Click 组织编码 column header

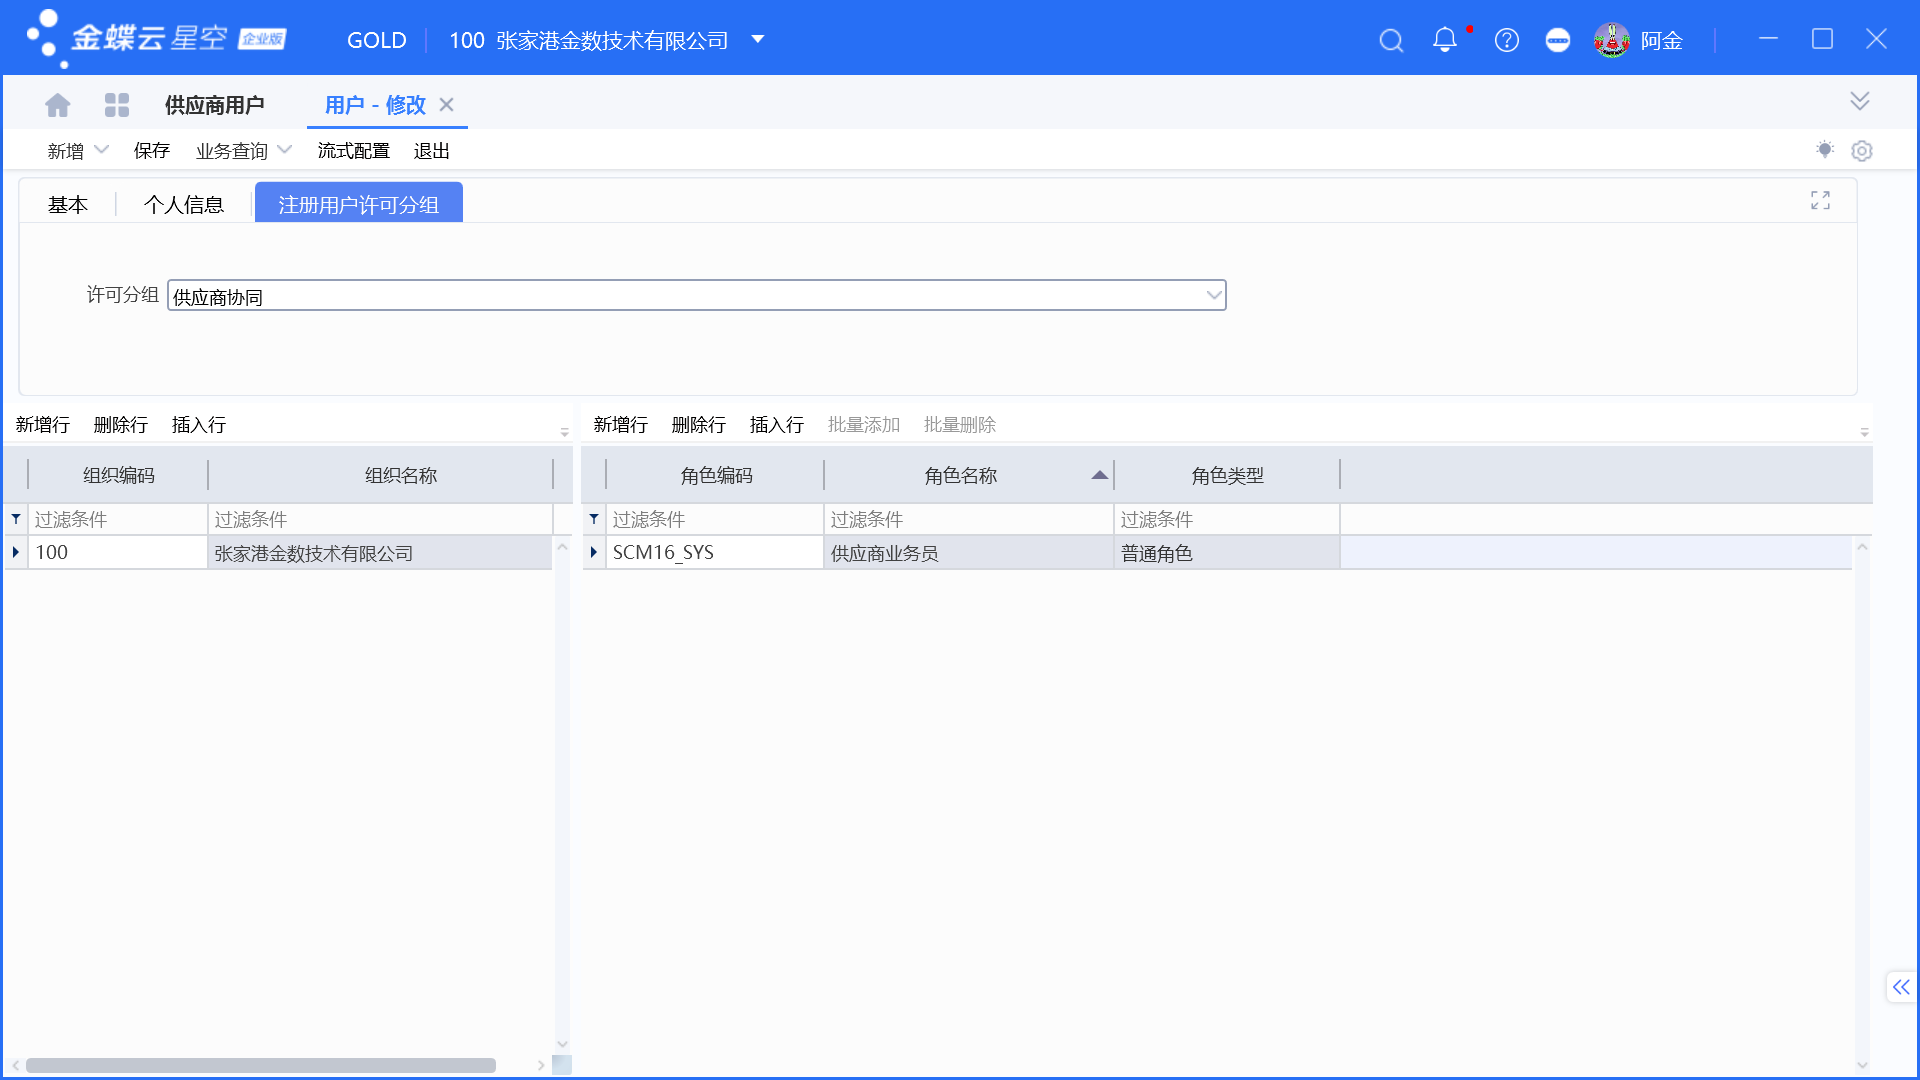[118, 475]
